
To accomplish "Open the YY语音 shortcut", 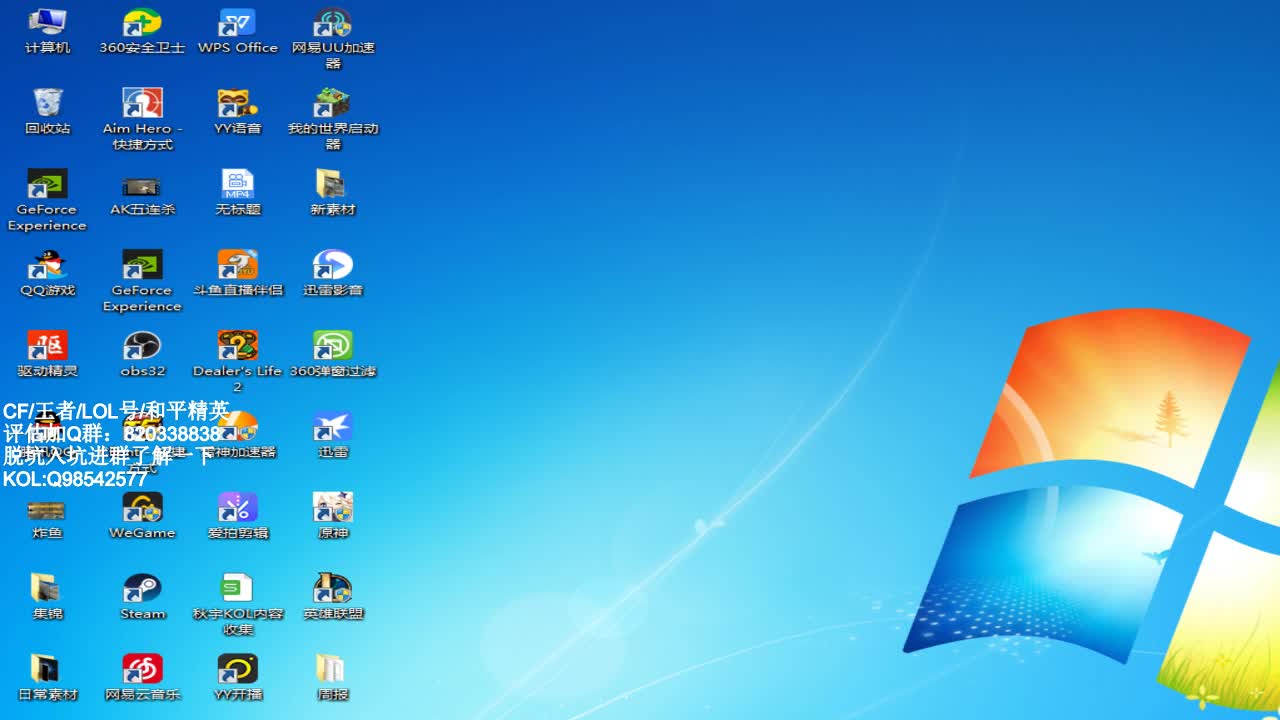I will click(x=238, y=112).
